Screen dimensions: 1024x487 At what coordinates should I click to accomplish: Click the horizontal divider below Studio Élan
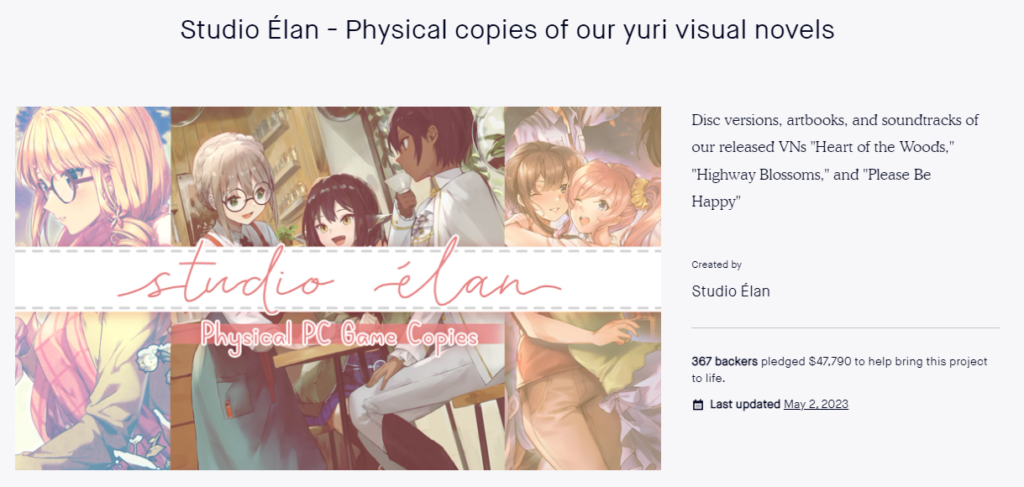[x=845, y=328]
